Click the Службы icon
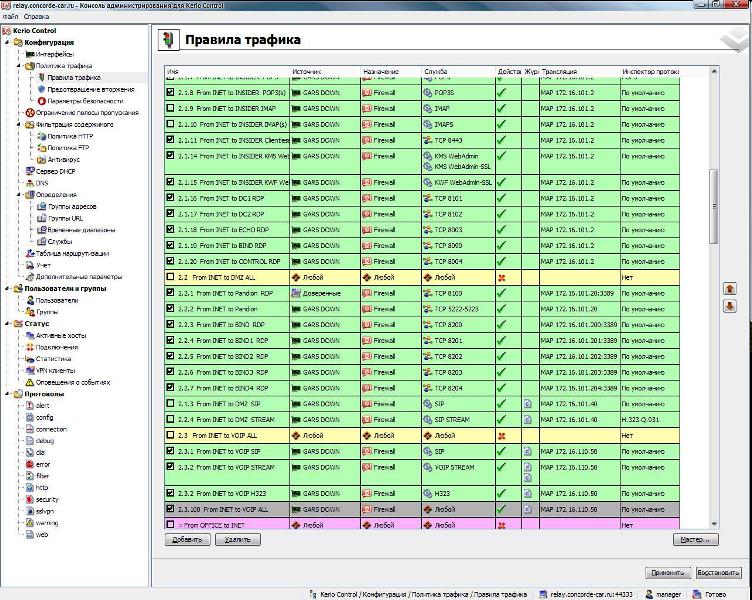Screen dimensions: 752x600 (x=42, y=241)
